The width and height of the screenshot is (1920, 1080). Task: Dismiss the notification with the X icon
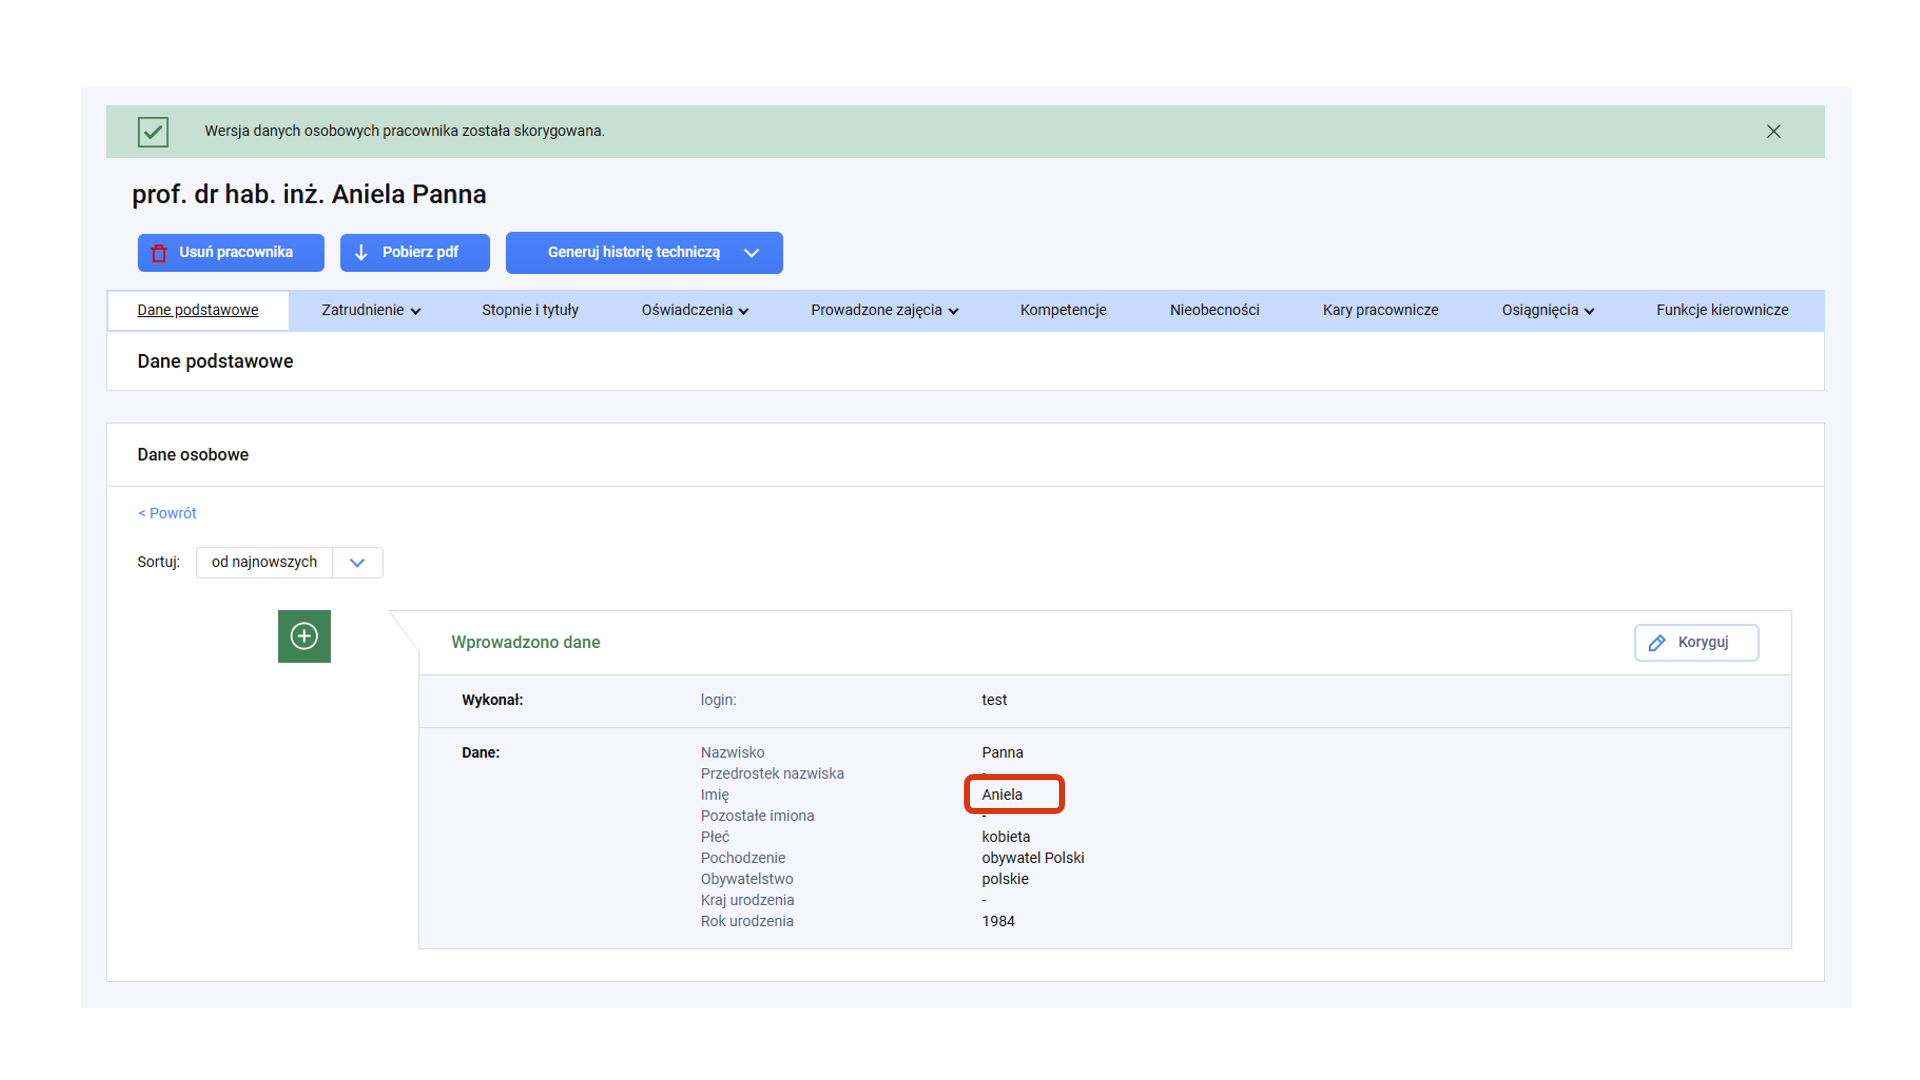1773,131
